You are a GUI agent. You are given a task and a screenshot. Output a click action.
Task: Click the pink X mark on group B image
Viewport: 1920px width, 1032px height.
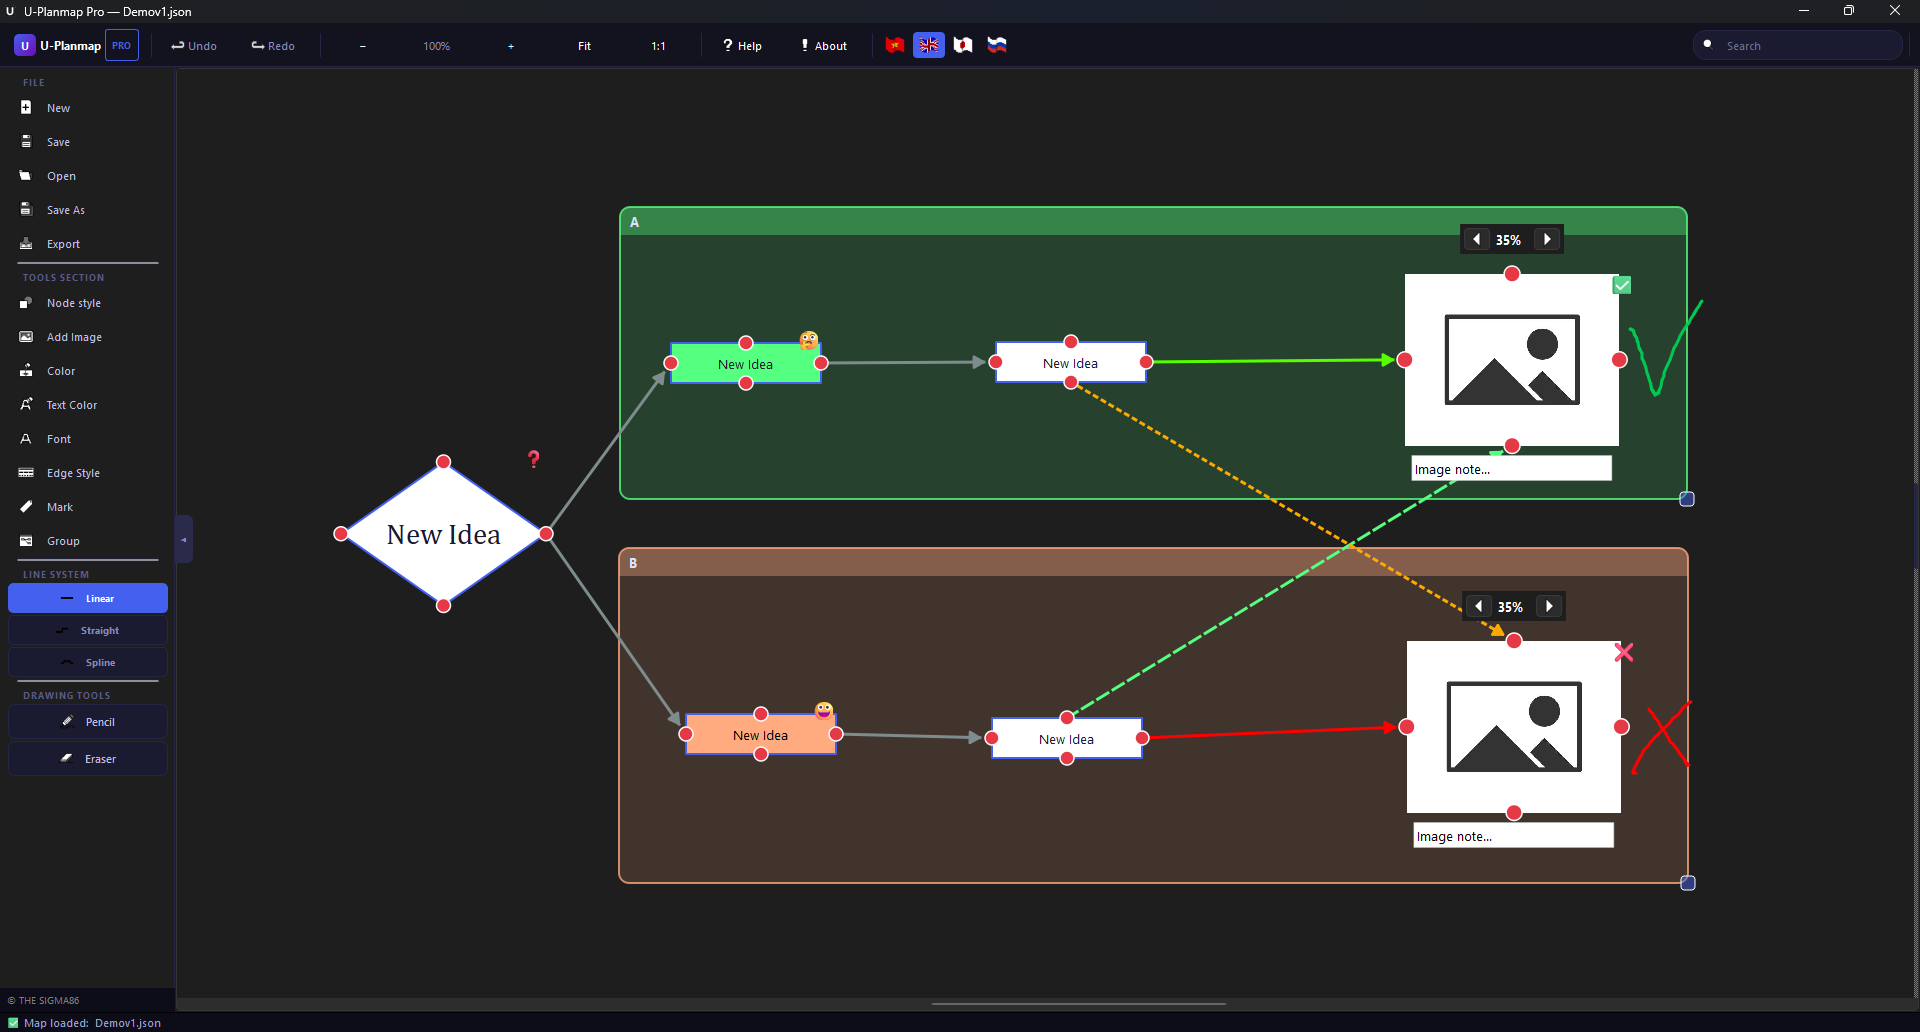(x=1624, y=652)
